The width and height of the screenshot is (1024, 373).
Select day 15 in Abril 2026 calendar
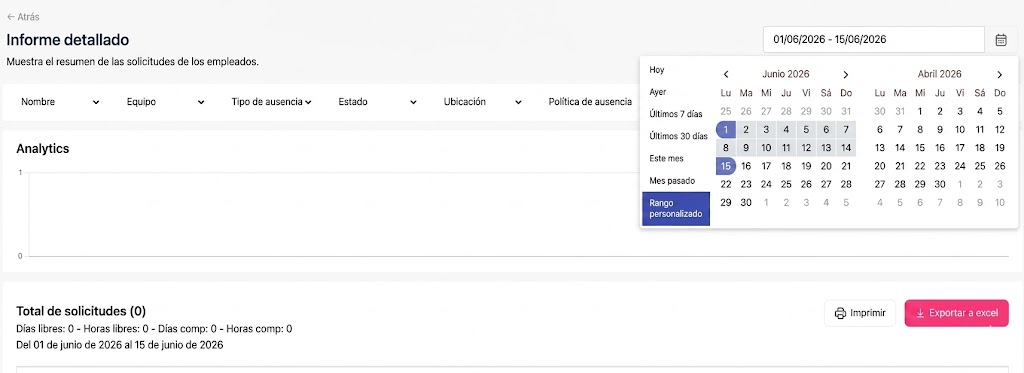pos(920,148)
